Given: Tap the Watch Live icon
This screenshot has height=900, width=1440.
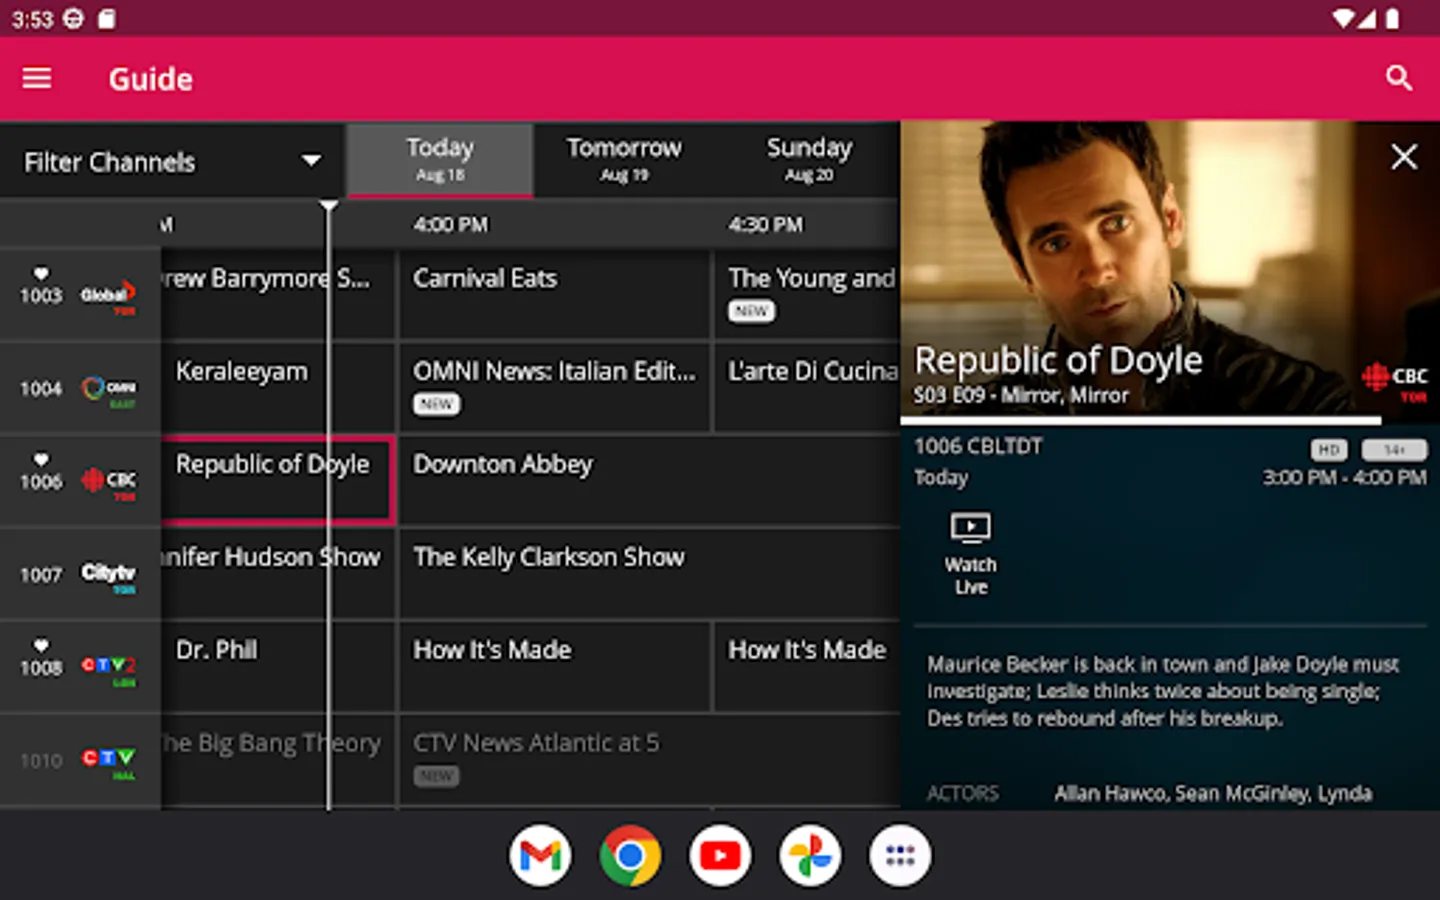Looking at the screenshot, I should (x=970, y=527).
